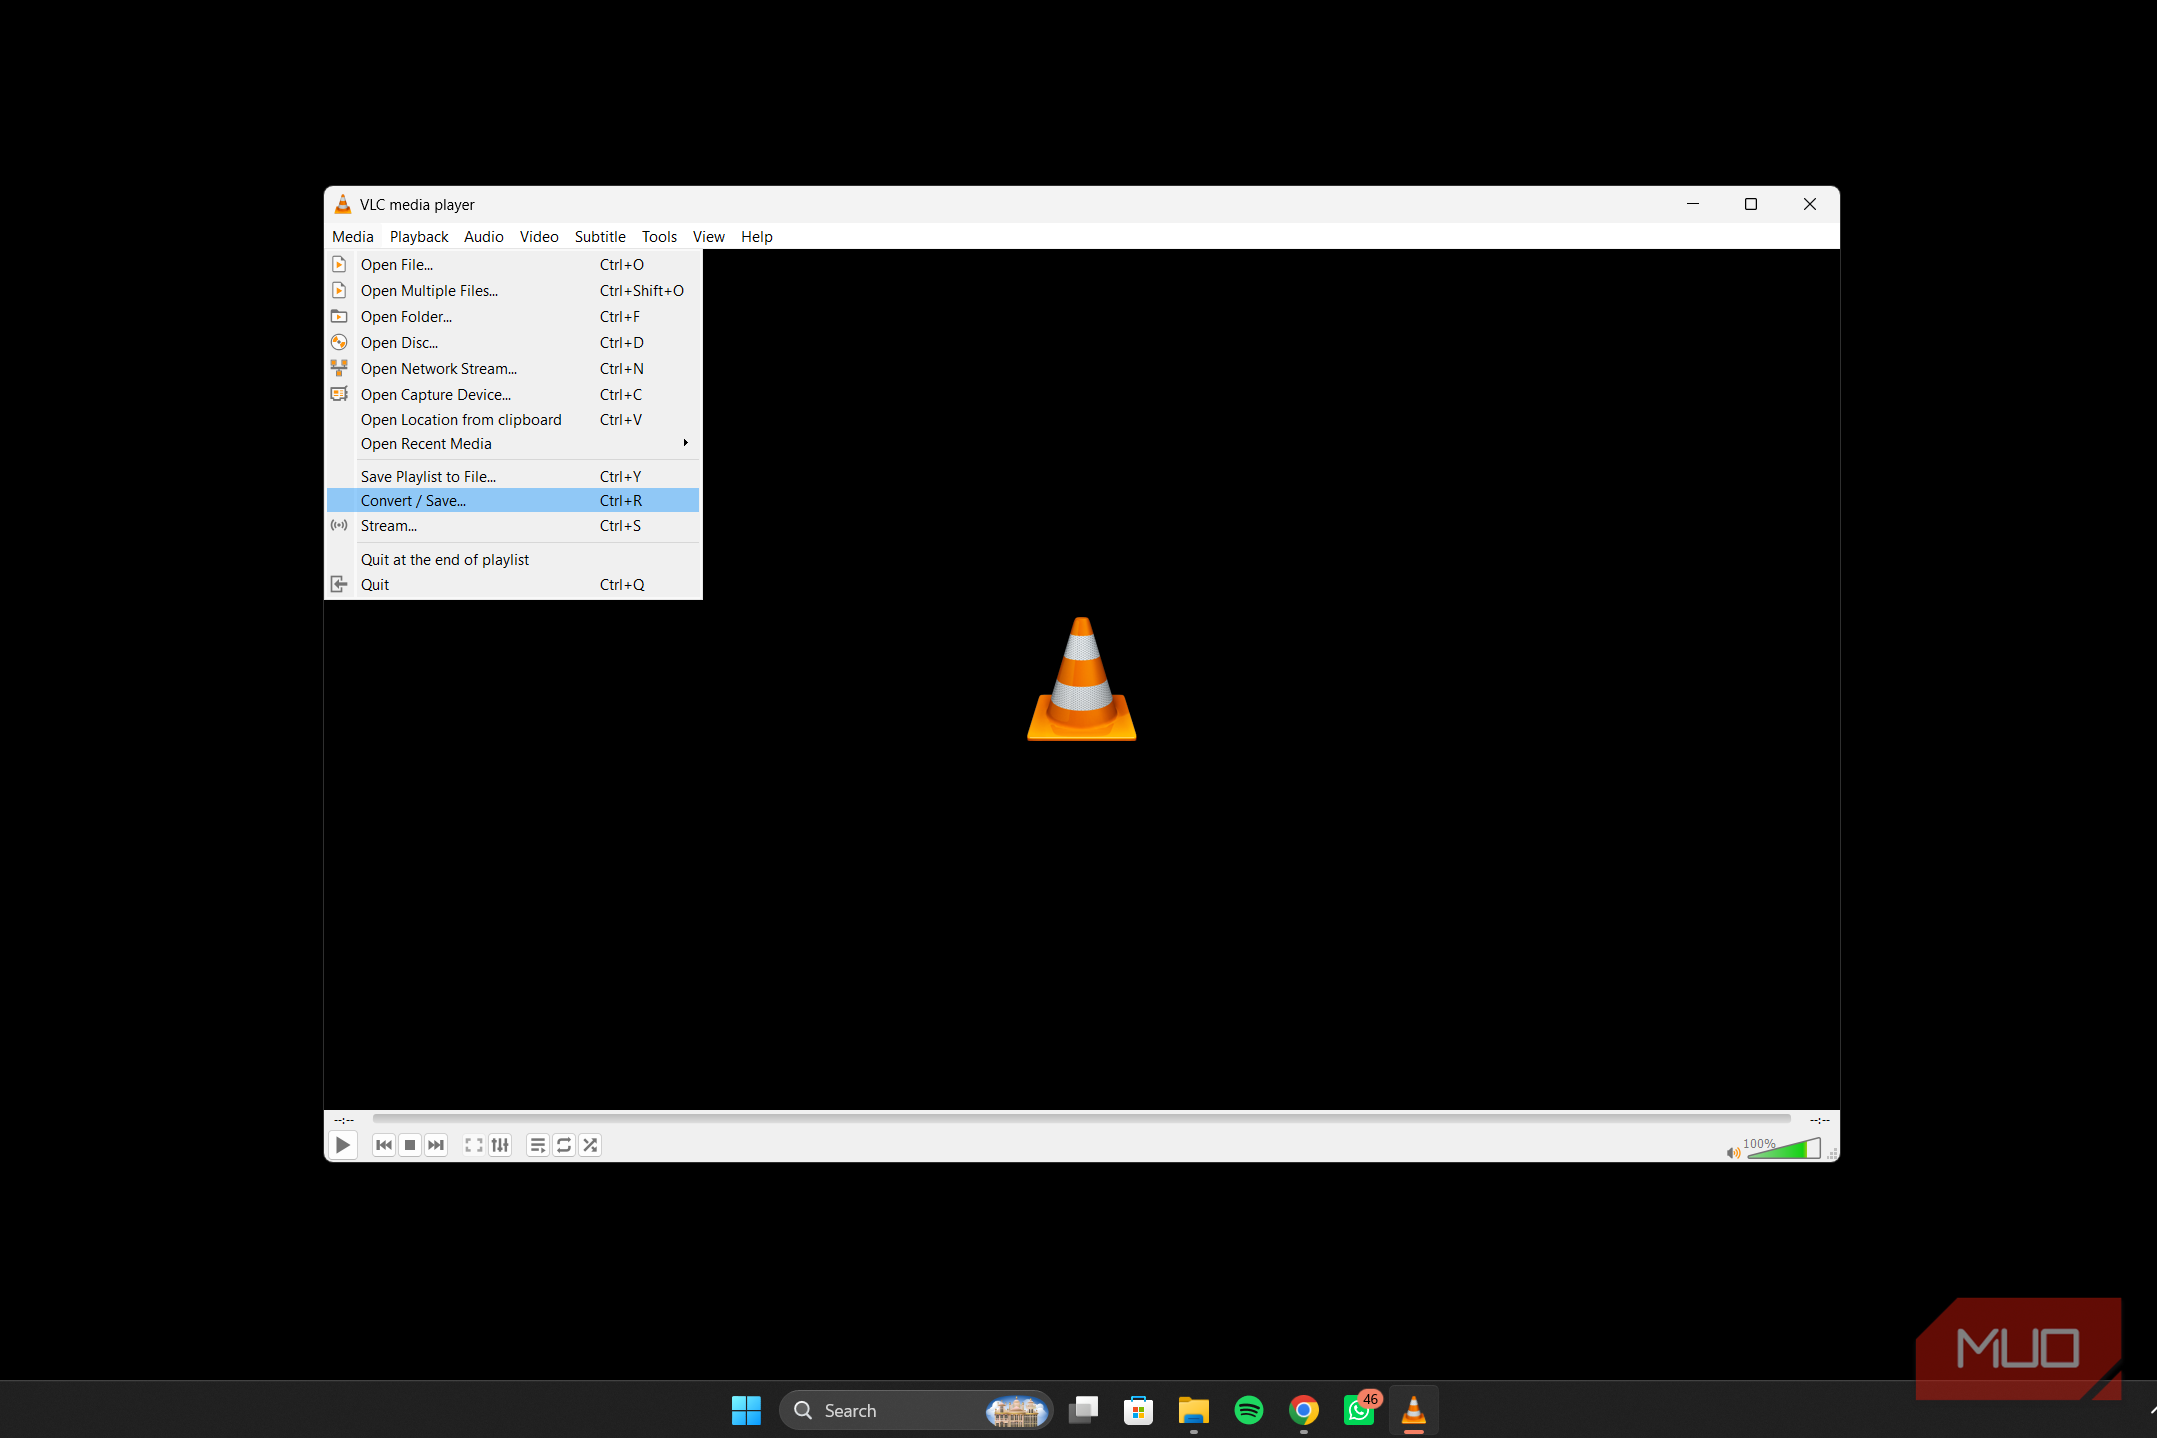Click the Play button in VLC controls
The image size is (2157, 1438).
coord(342,1145)
